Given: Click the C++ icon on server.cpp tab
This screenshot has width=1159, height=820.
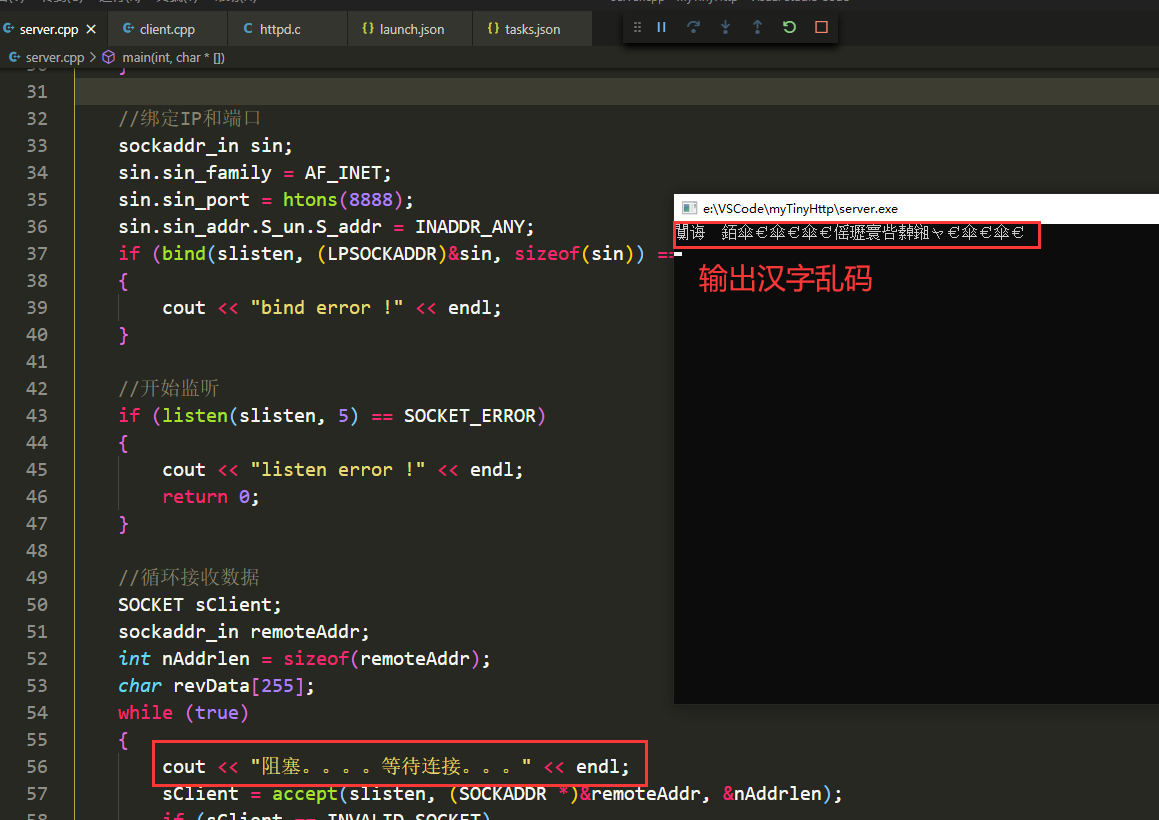Looking at the screenshot, I should (10, 29).
